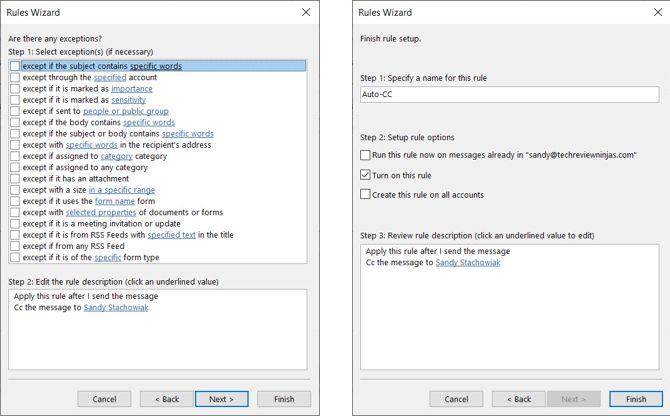Toggle 'except if it is a meeting invitation'
670x416 pixels.
[x=14, y=222]
